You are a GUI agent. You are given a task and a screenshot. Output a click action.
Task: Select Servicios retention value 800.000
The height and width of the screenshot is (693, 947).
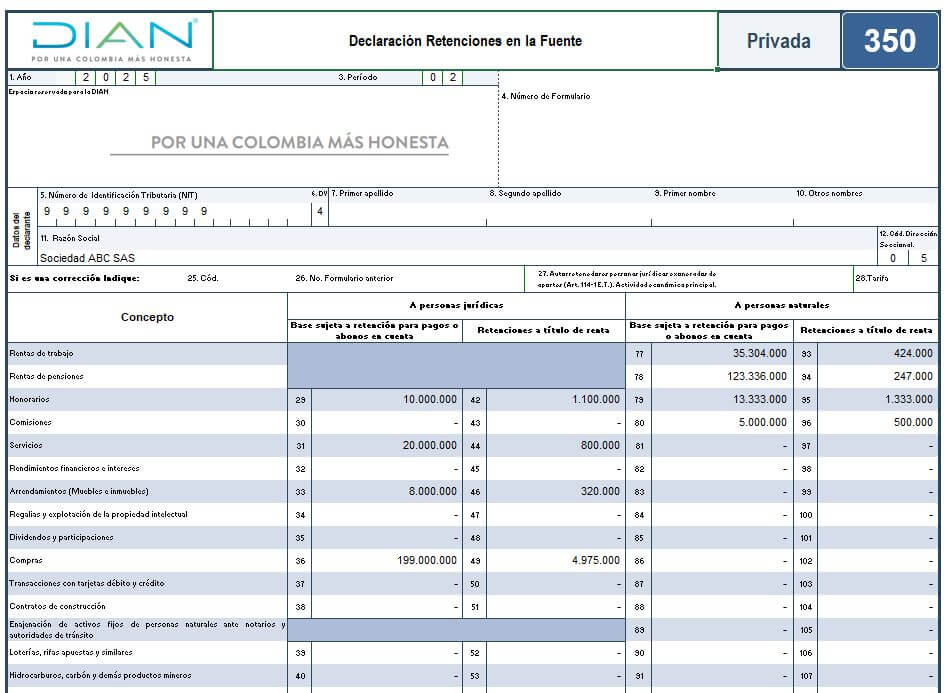[x=556, y=445]
